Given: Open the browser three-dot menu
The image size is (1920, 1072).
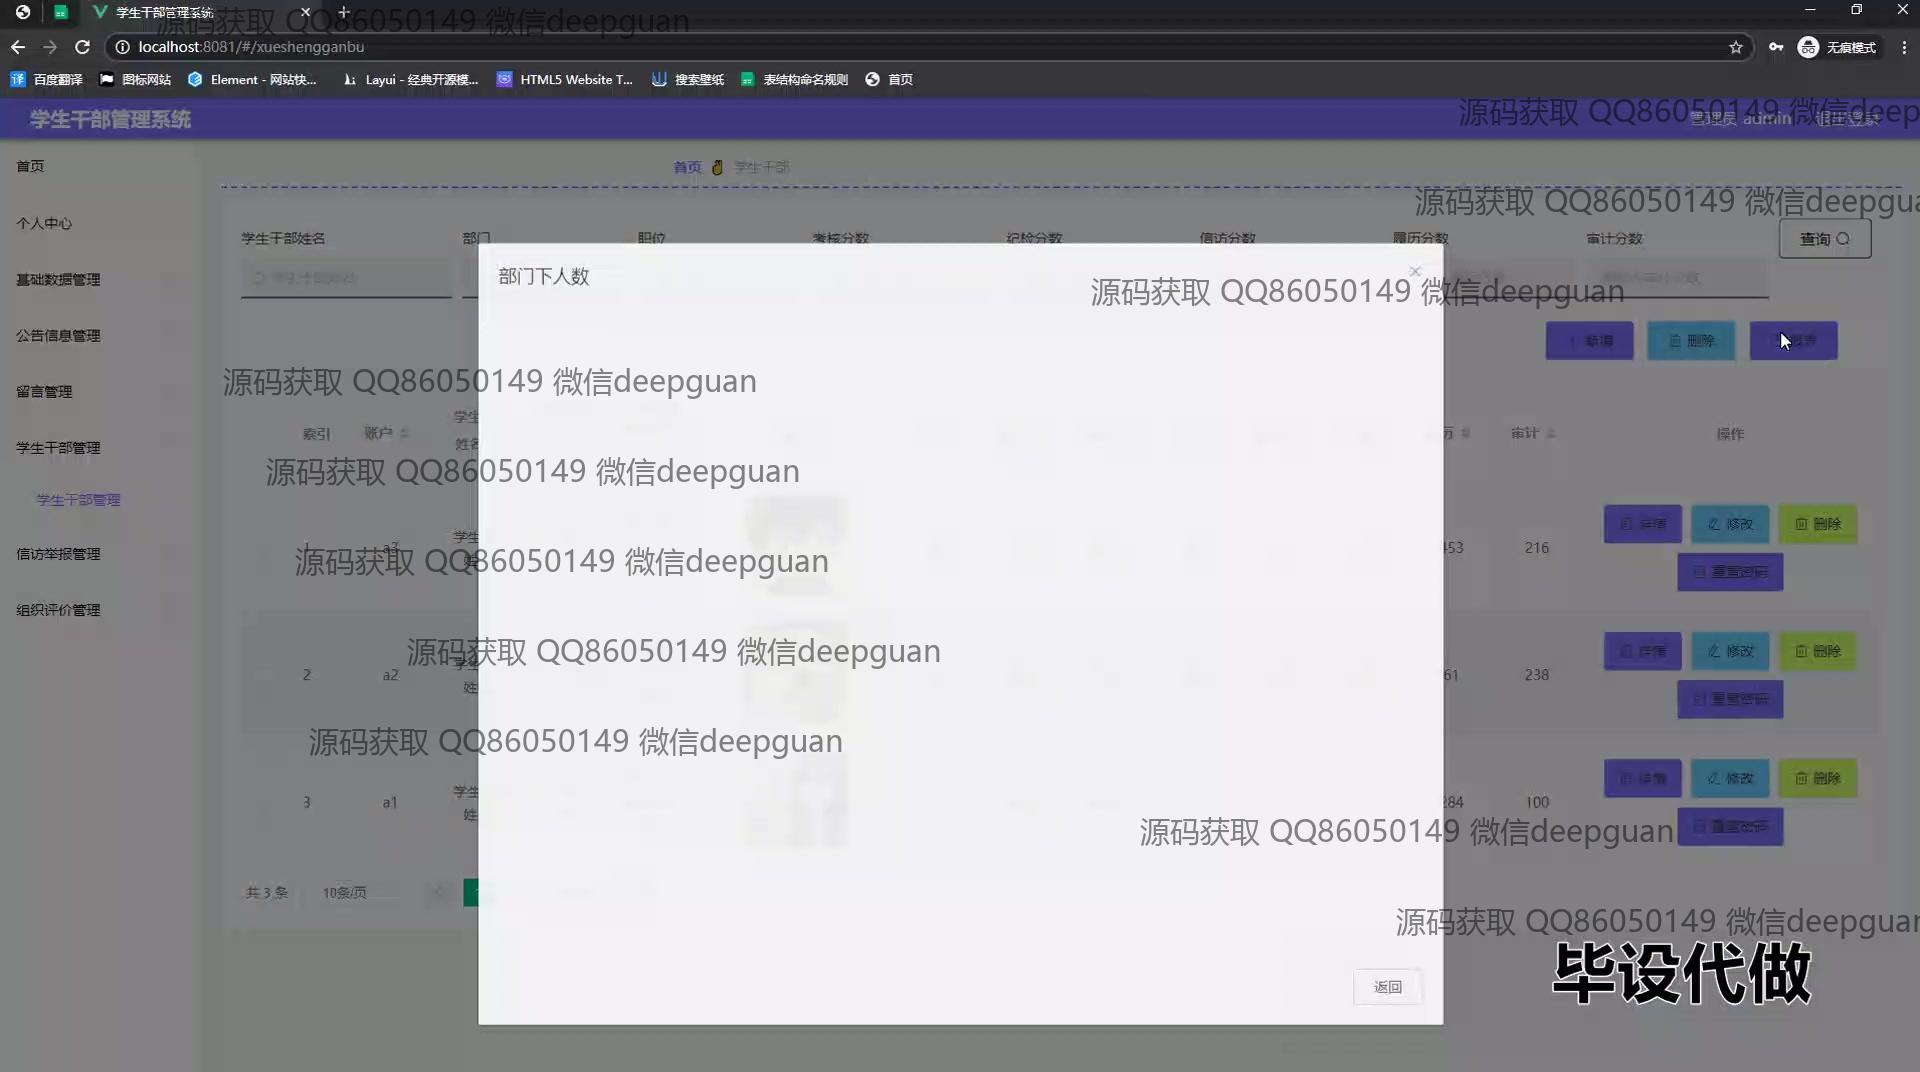Looking at the screenshot, I should (1903, 47).
